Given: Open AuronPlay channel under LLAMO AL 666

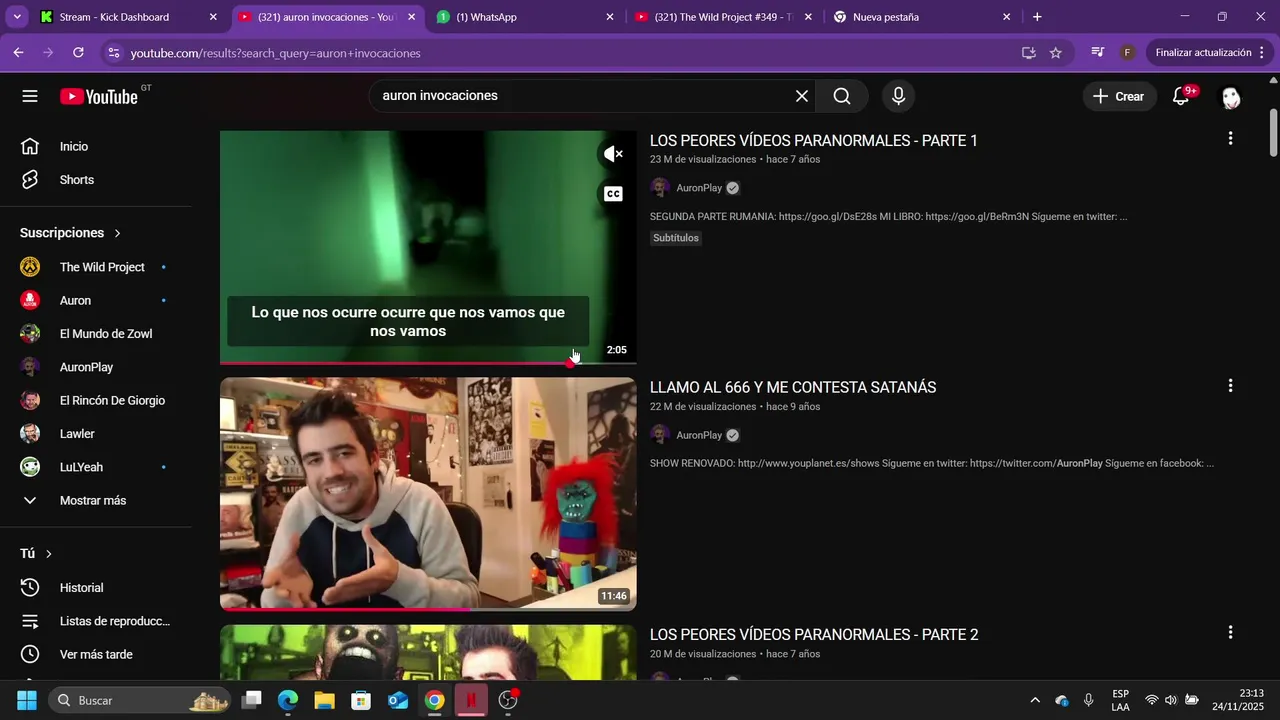Looking at the screenshot, I should pyautogui.click(x=699, y=435).
